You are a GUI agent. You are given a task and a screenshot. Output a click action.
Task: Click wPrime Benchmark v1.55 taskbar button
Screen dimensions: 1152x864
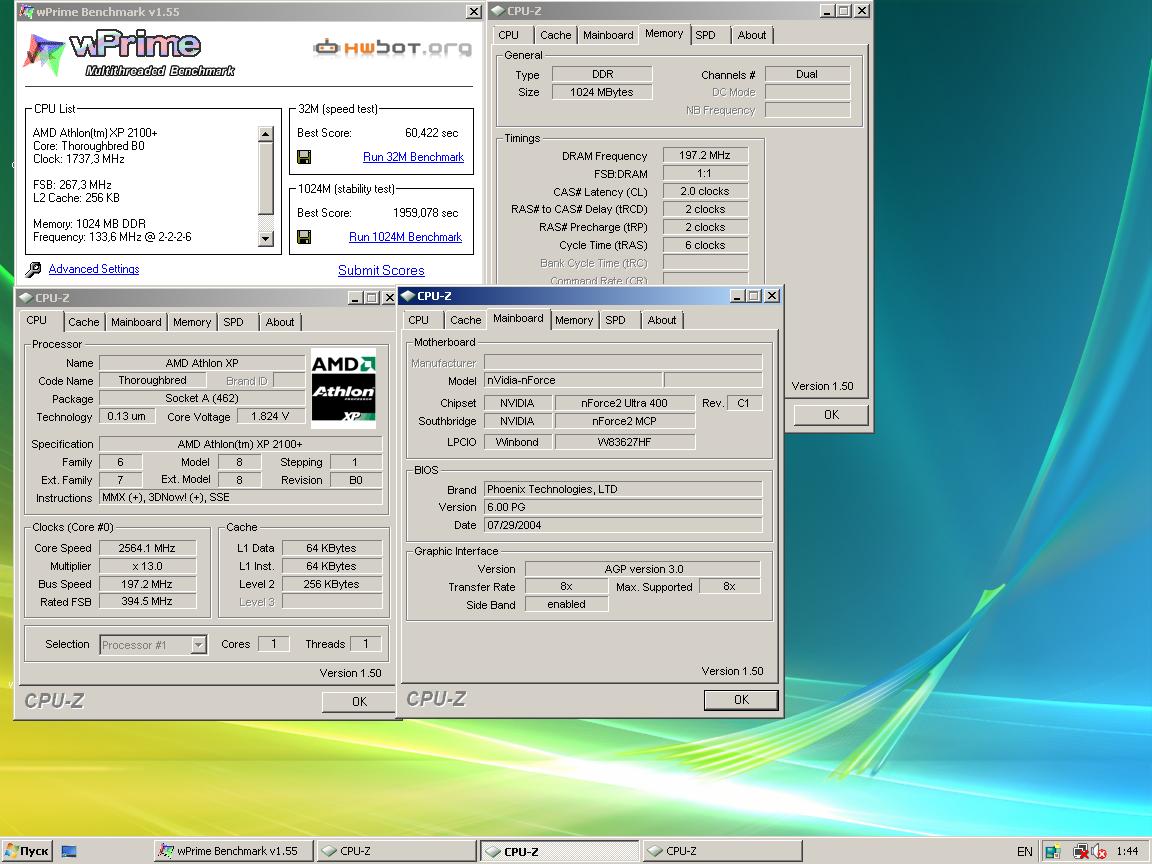tap(234, 851)
